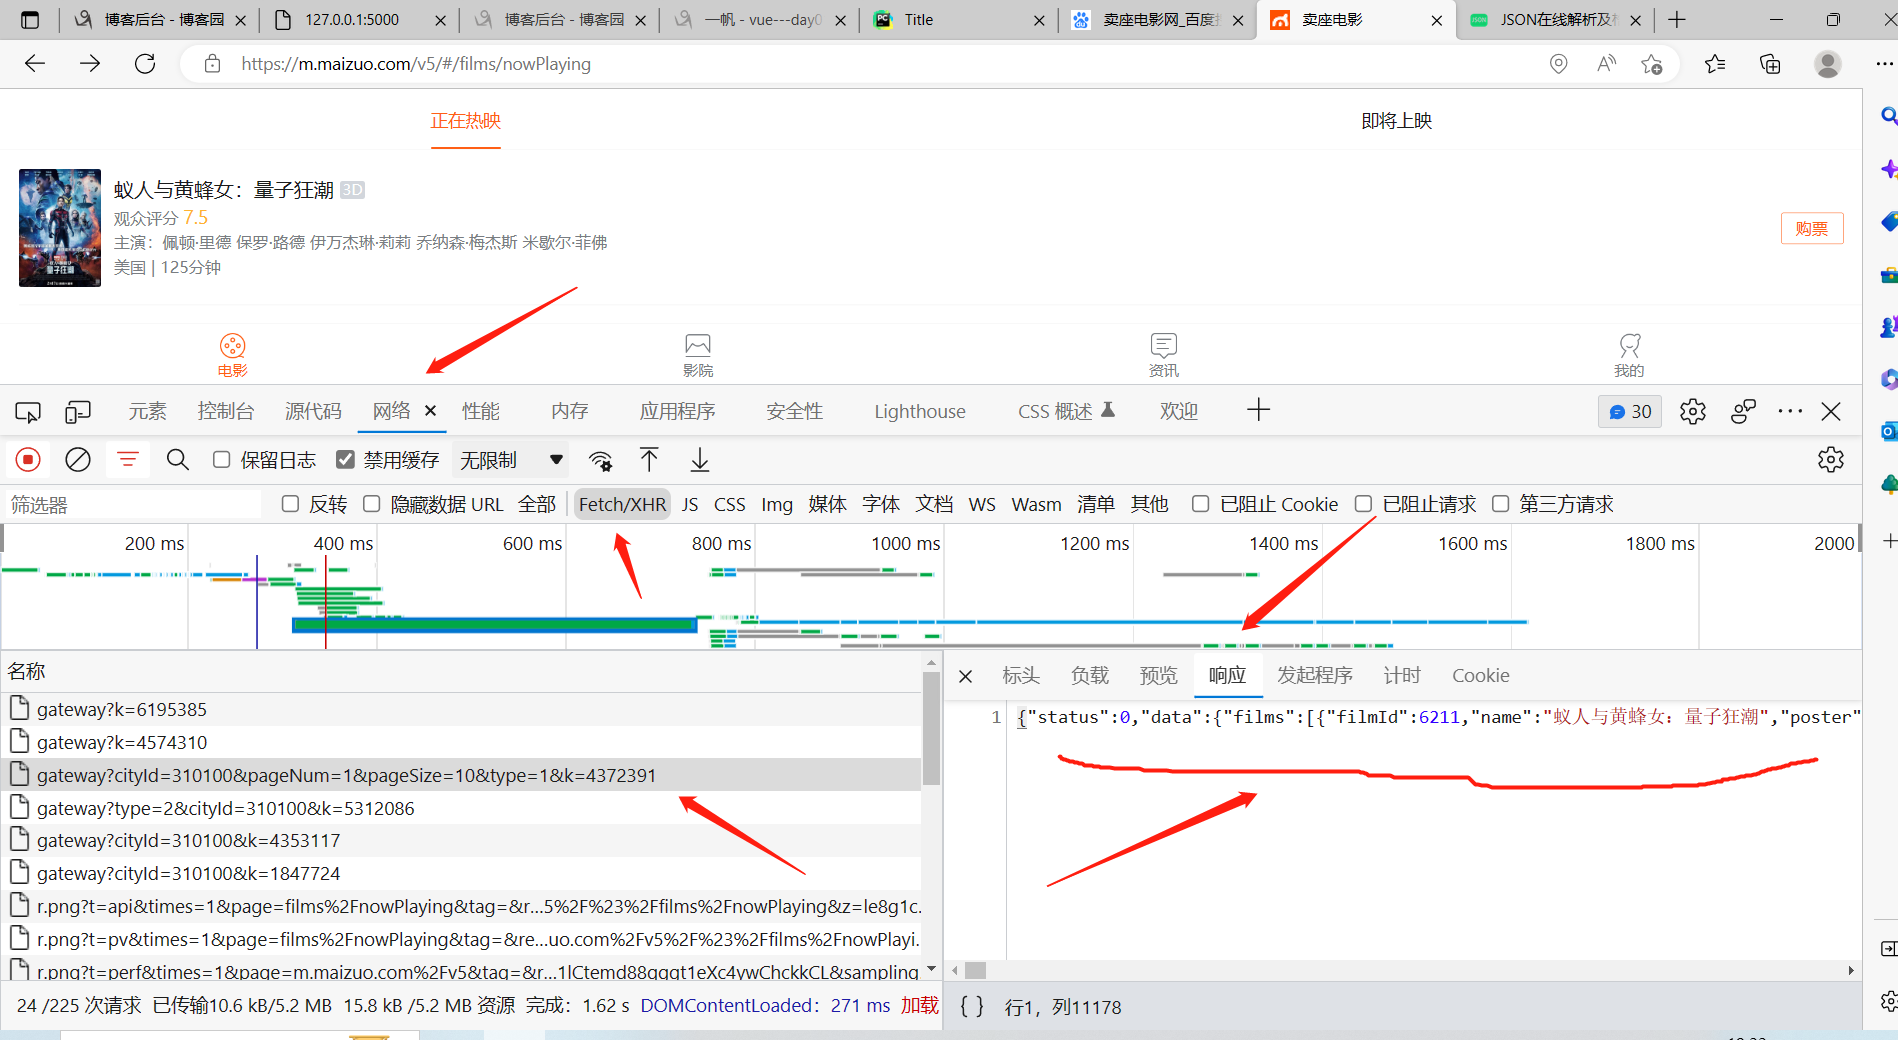Add a new DevTools tool tab
The height and width of the screenshot is (1040, 1898).
1259,410
